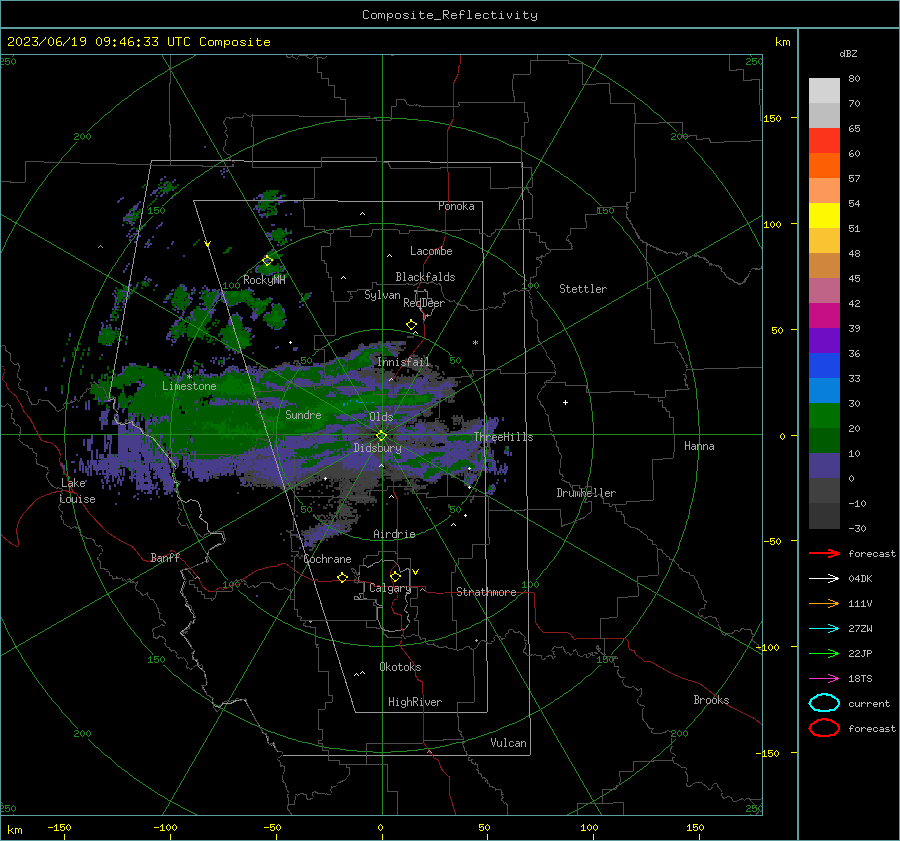Viewport: 900px width, 841px height.
Task: Pick the 51 dBZ yellow color swatch
Action: coord(824,216)
